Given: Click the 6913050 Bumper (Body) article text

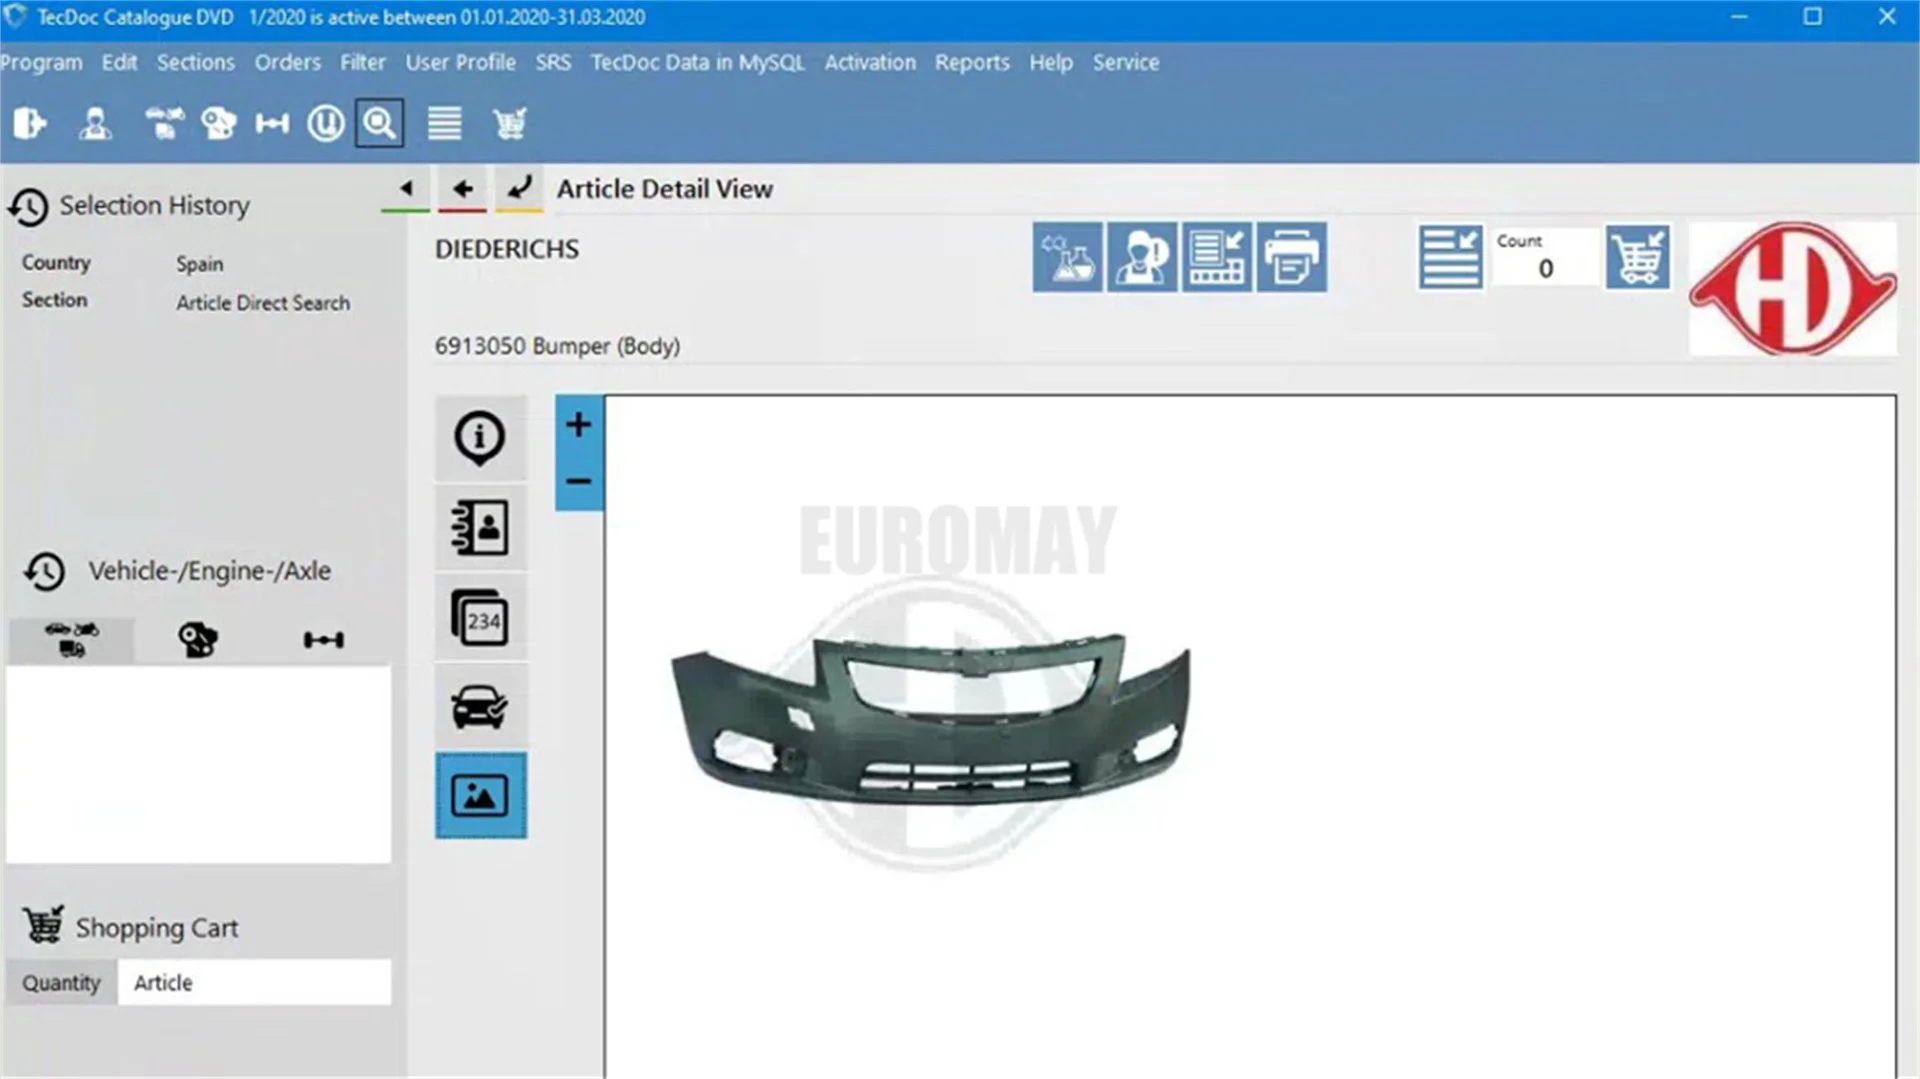Looking at the screenshot, I should (557, 346).
